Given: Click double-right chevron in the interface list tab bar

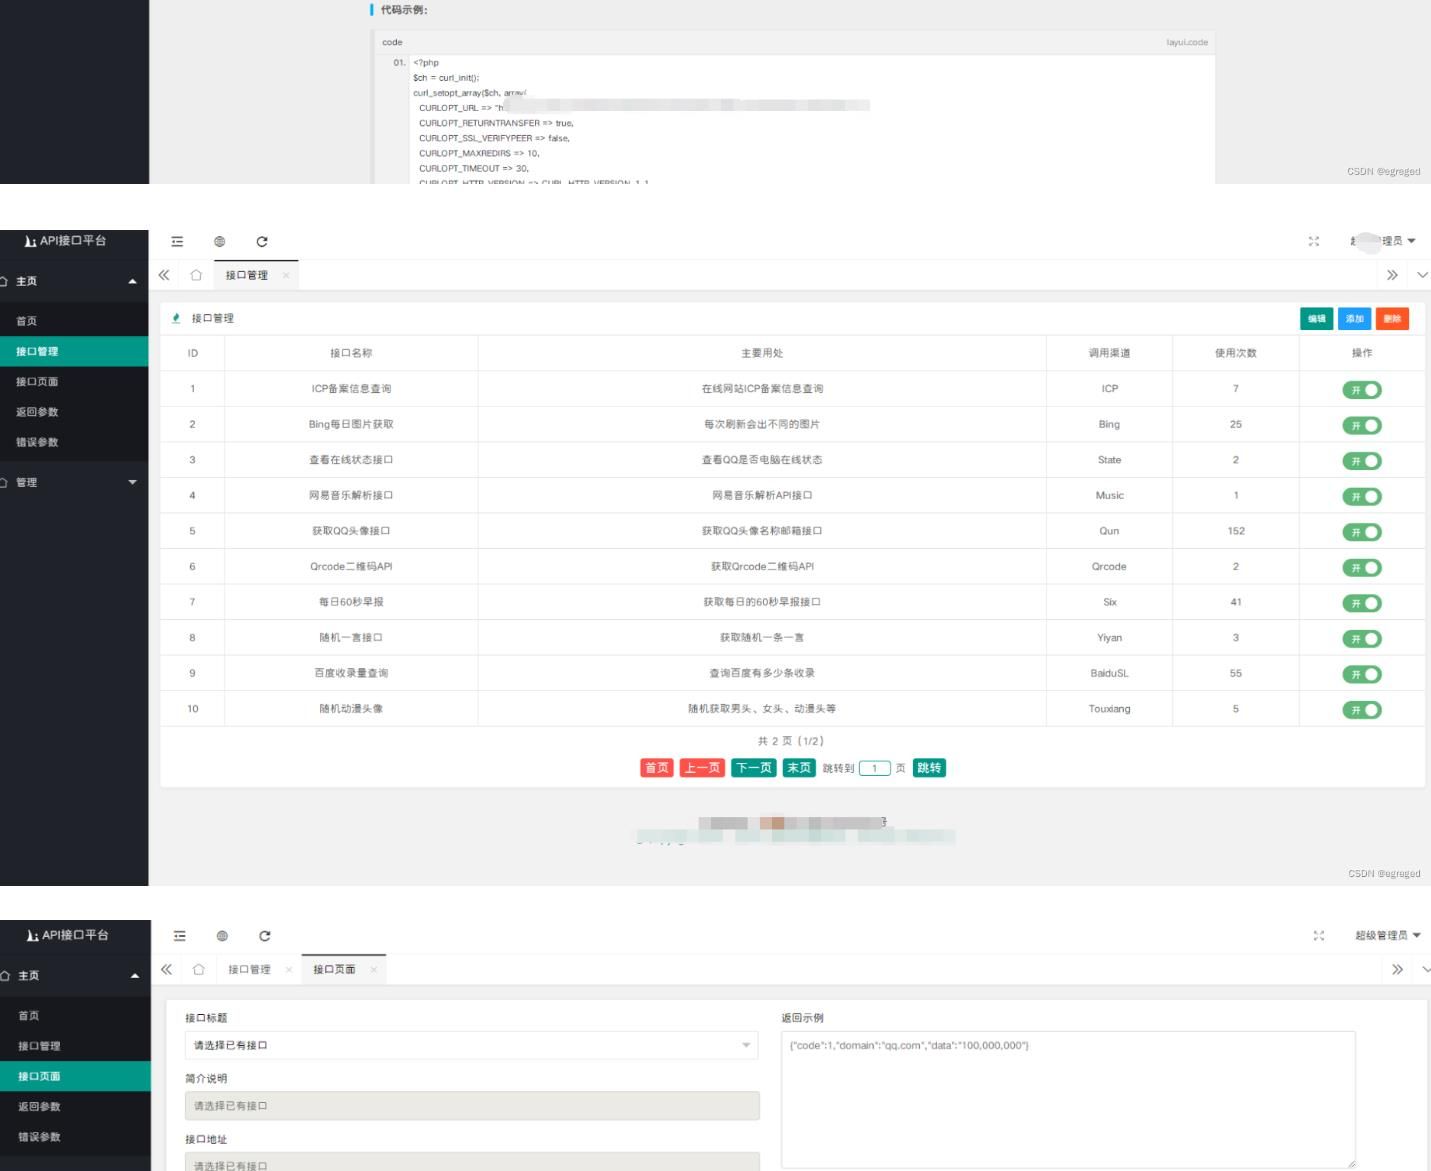Looking at the screenshot, I should tap(1392, 275).
